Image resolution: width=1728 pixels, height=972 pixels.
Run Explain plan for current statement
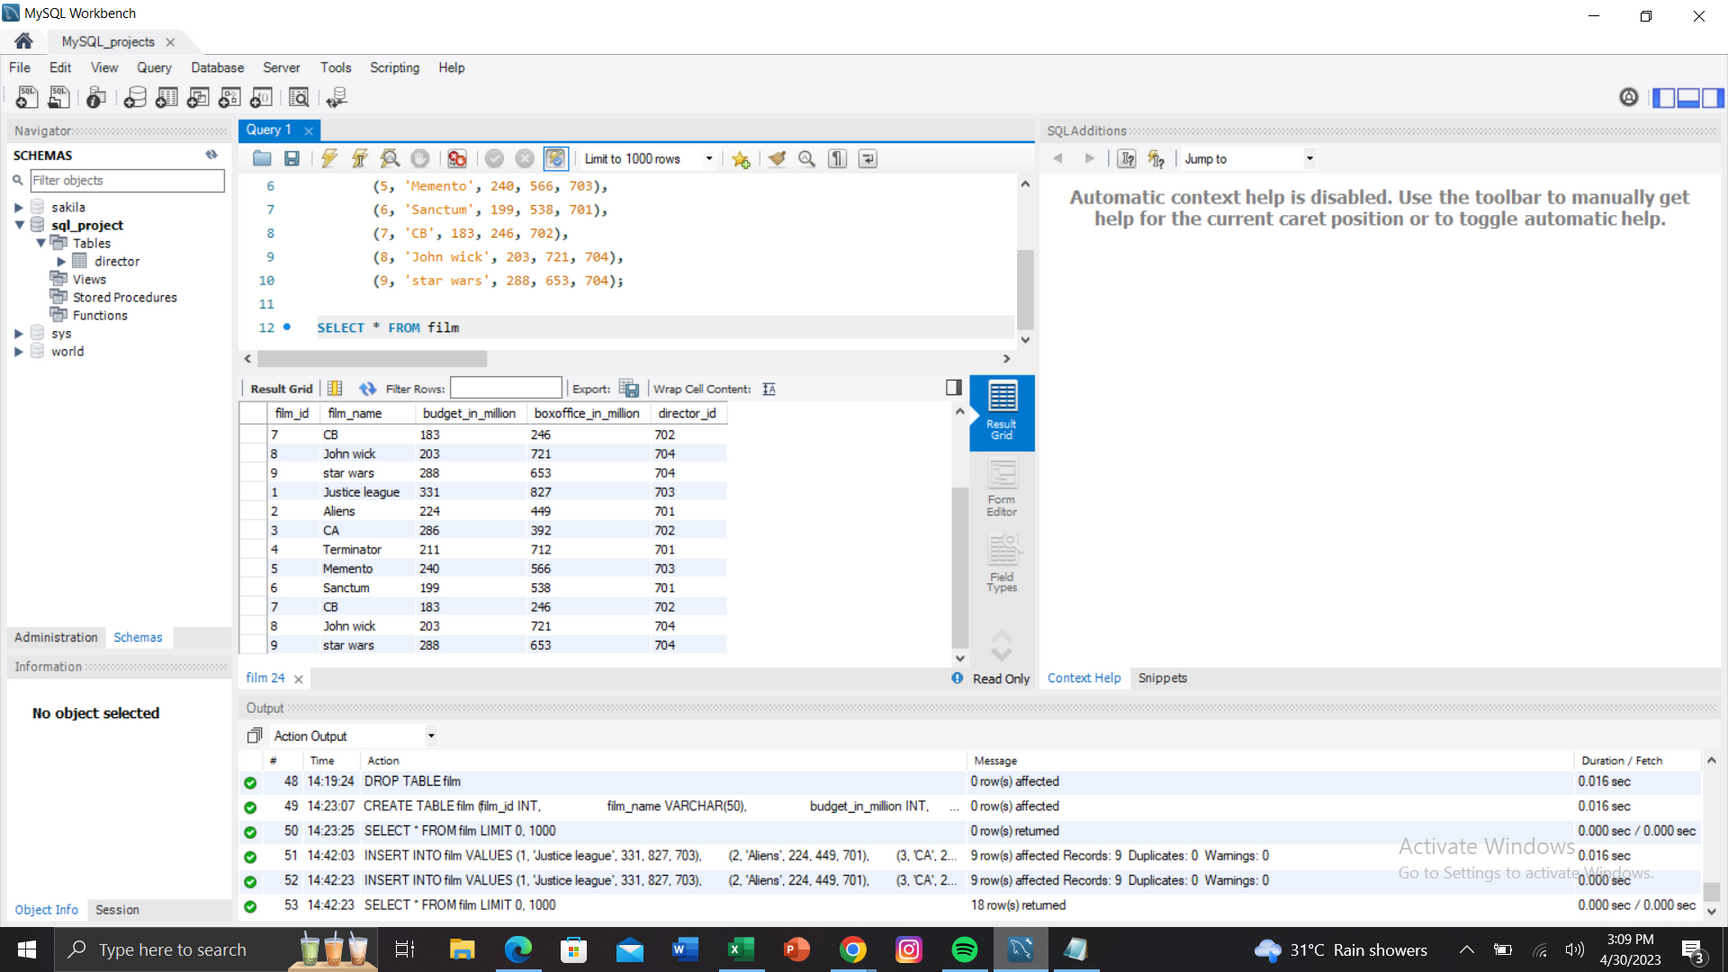coord(390,159)
